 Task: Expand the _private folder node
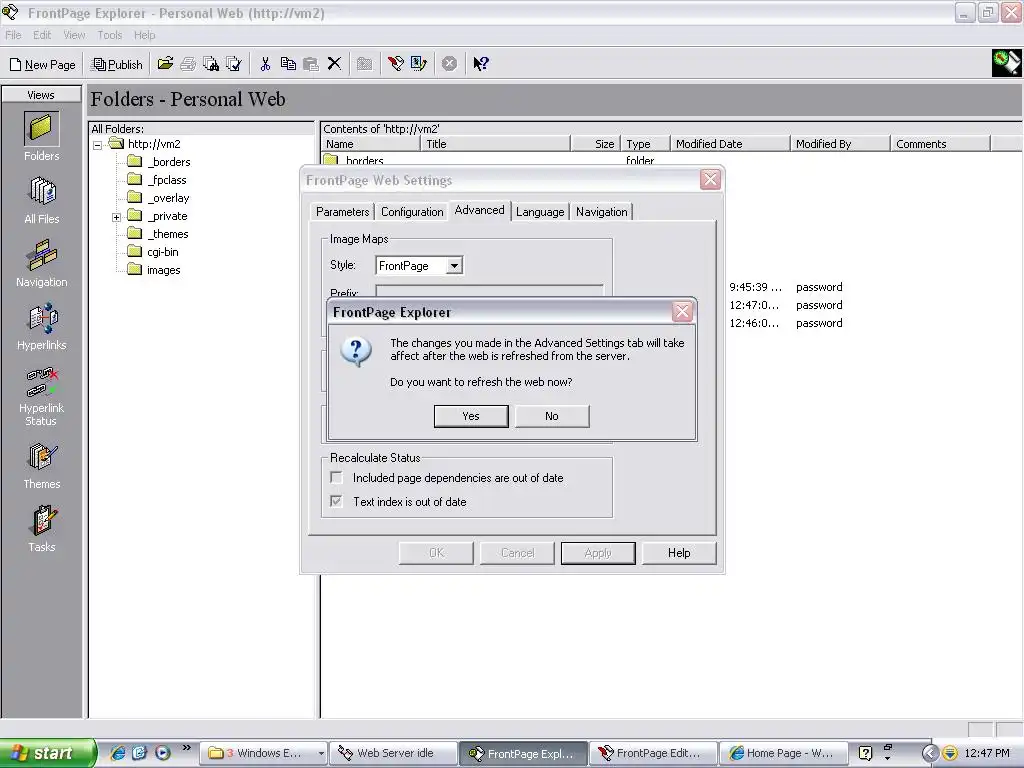point(116,217)
